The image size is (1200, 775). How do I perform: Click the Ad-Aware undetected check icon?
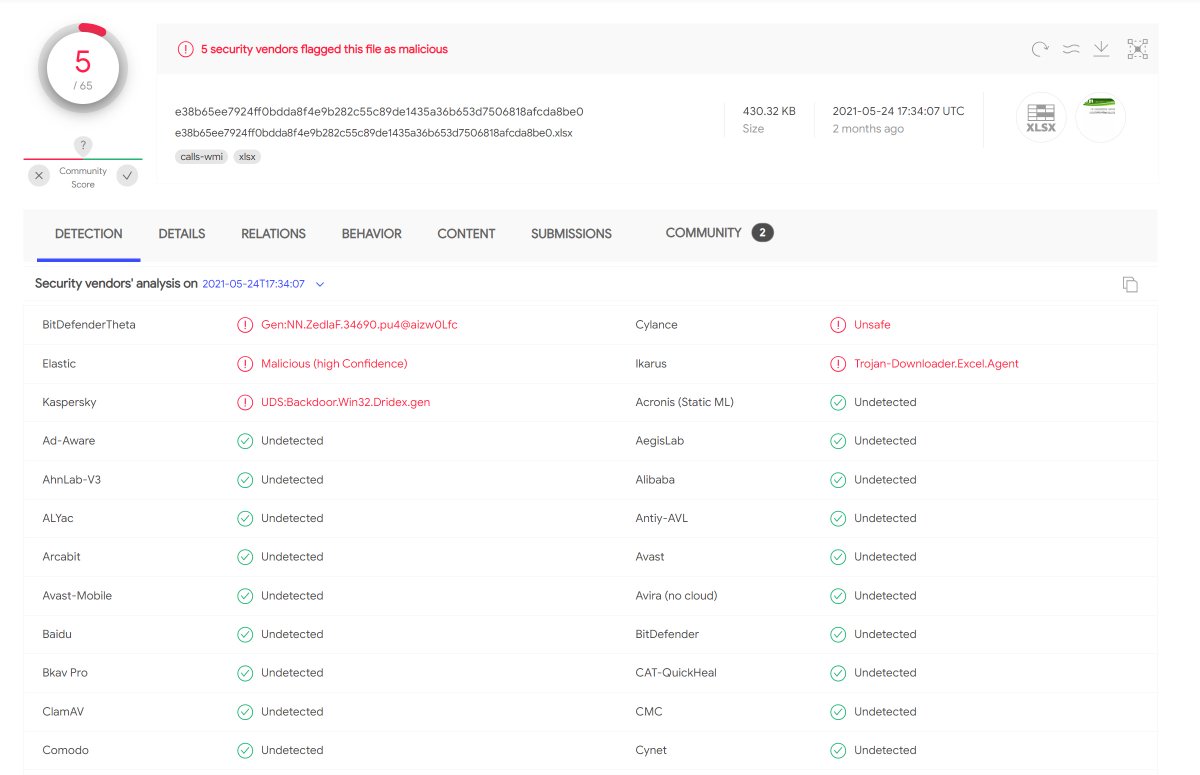245,441
